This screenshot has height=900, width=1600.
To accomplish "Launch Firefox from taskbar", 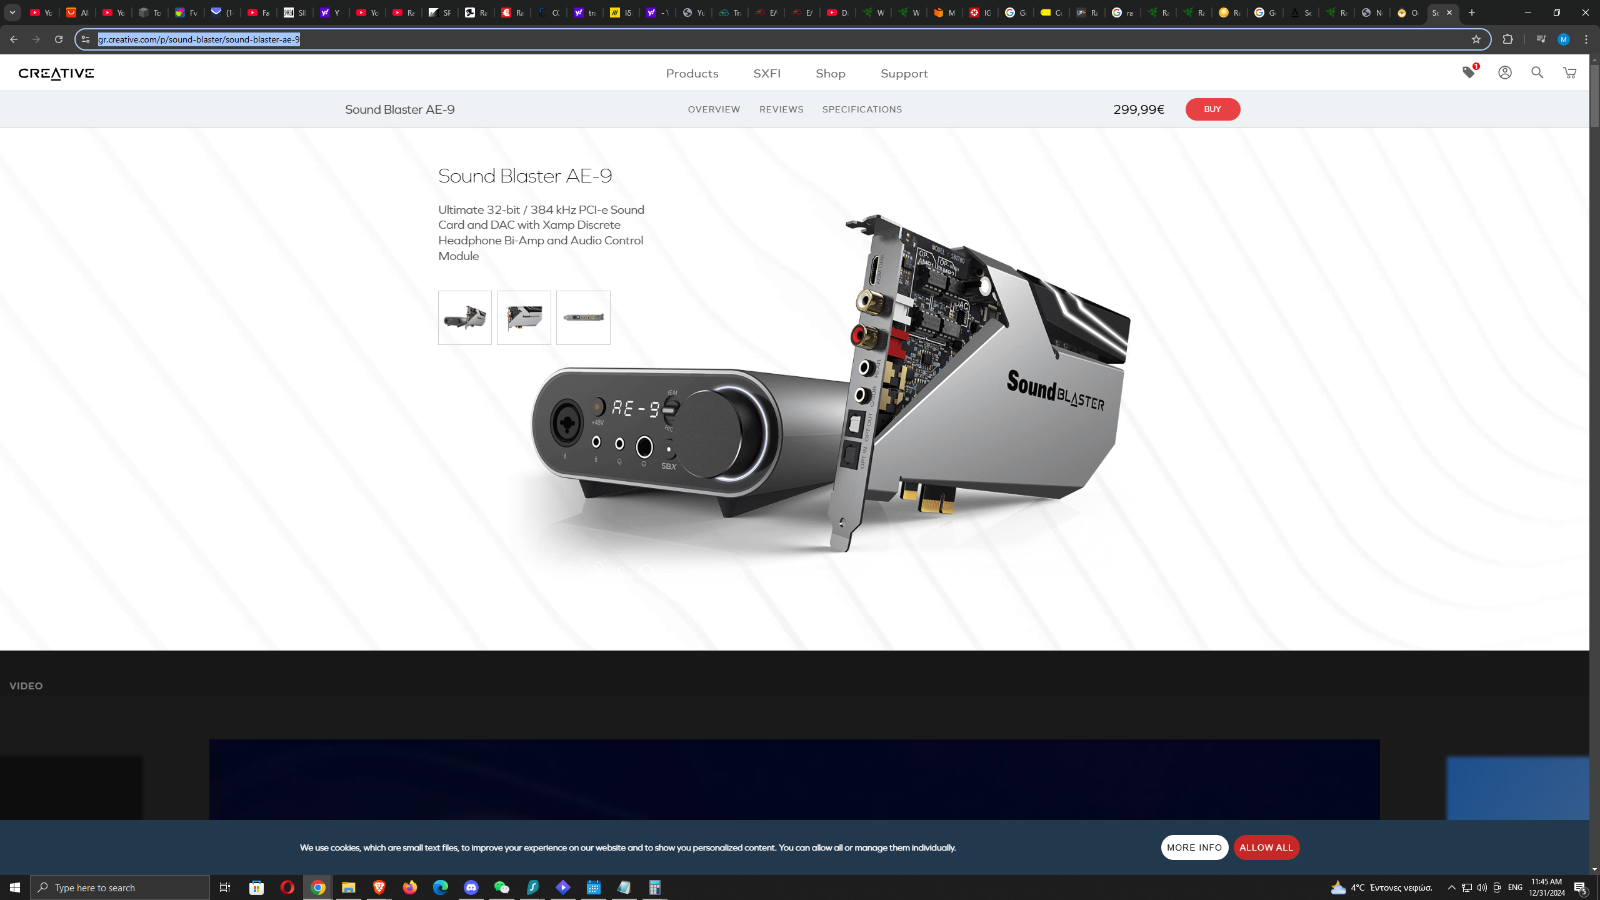I will click(x=410, y=887).
